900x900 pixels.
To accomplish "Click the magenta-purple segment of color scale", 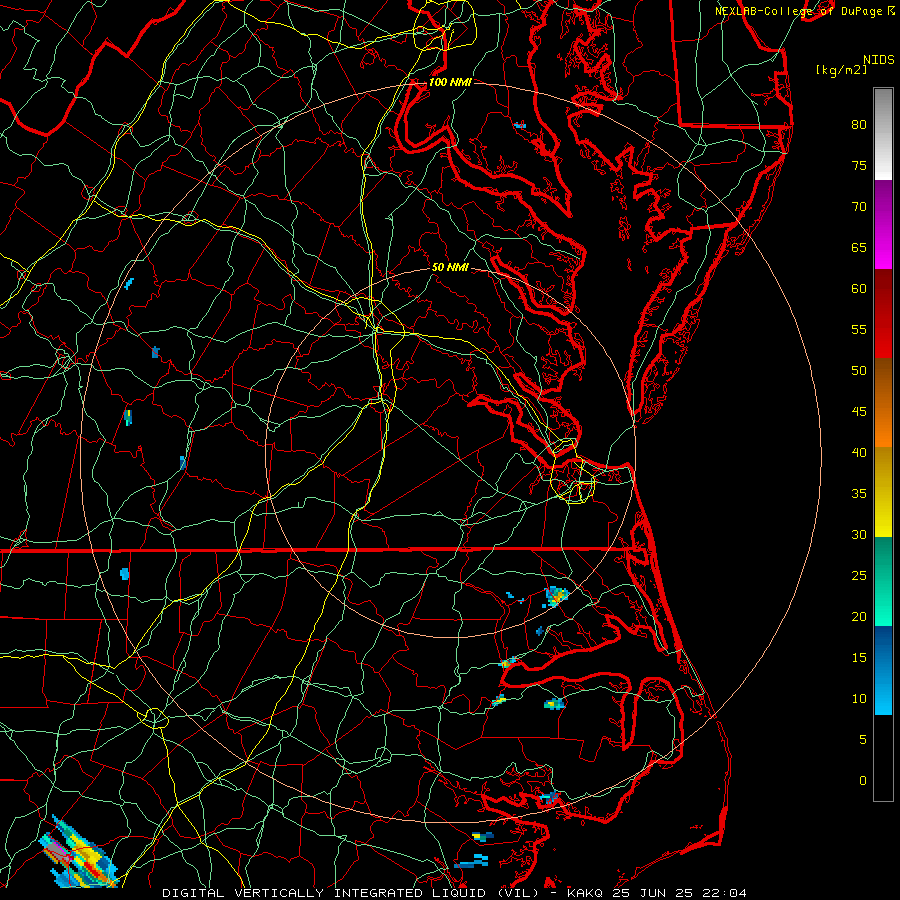I will 883,224.
